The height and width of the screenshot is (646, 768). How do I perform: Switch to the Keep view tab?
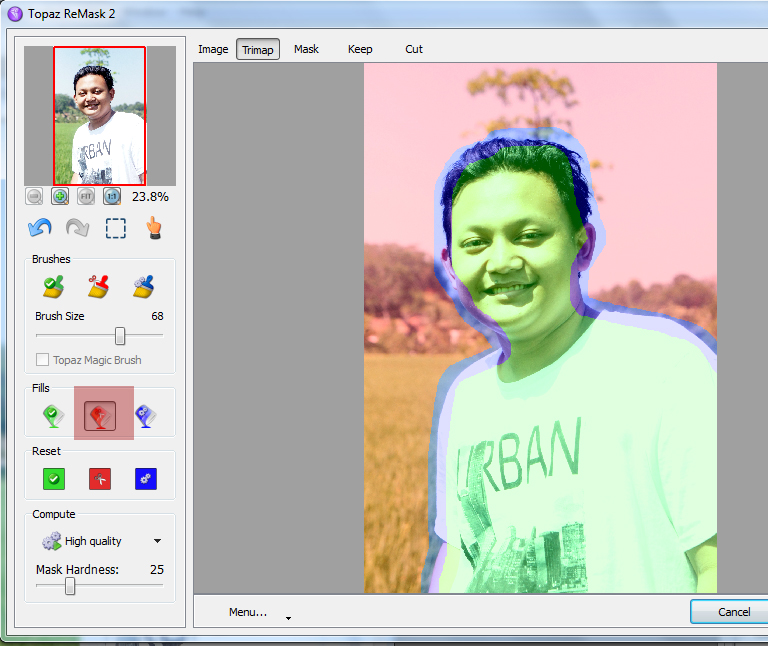[x=360, y=49]
